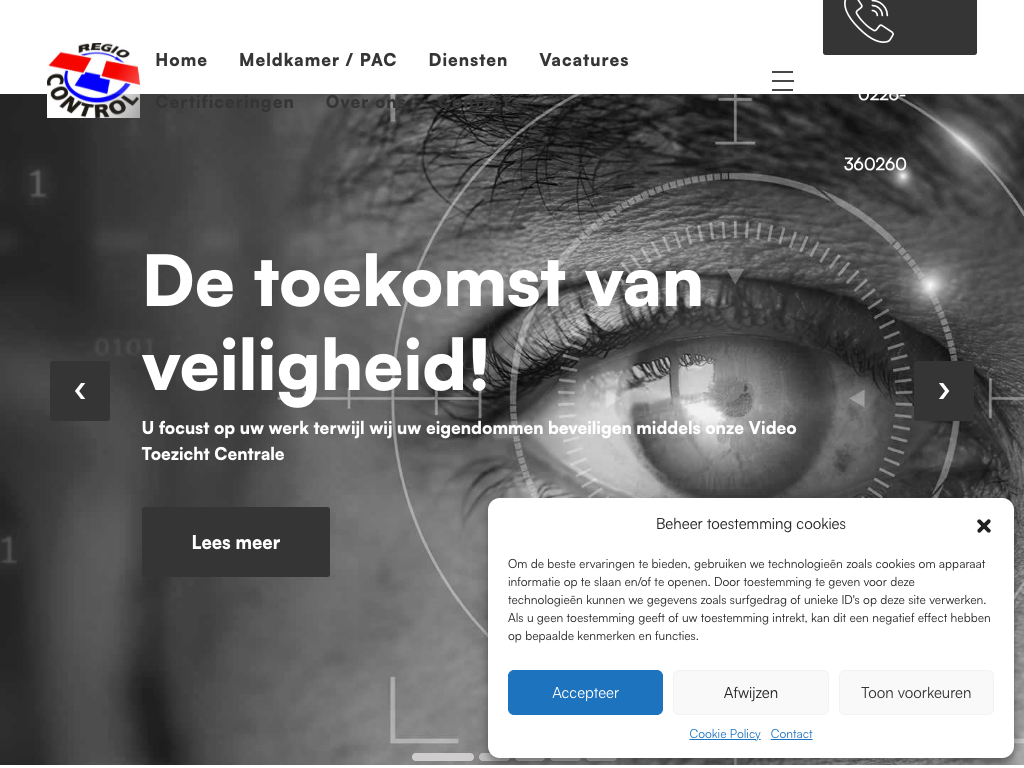Go to previous slide arrow
The image size is (1024, 768).
tap(80, 391)
